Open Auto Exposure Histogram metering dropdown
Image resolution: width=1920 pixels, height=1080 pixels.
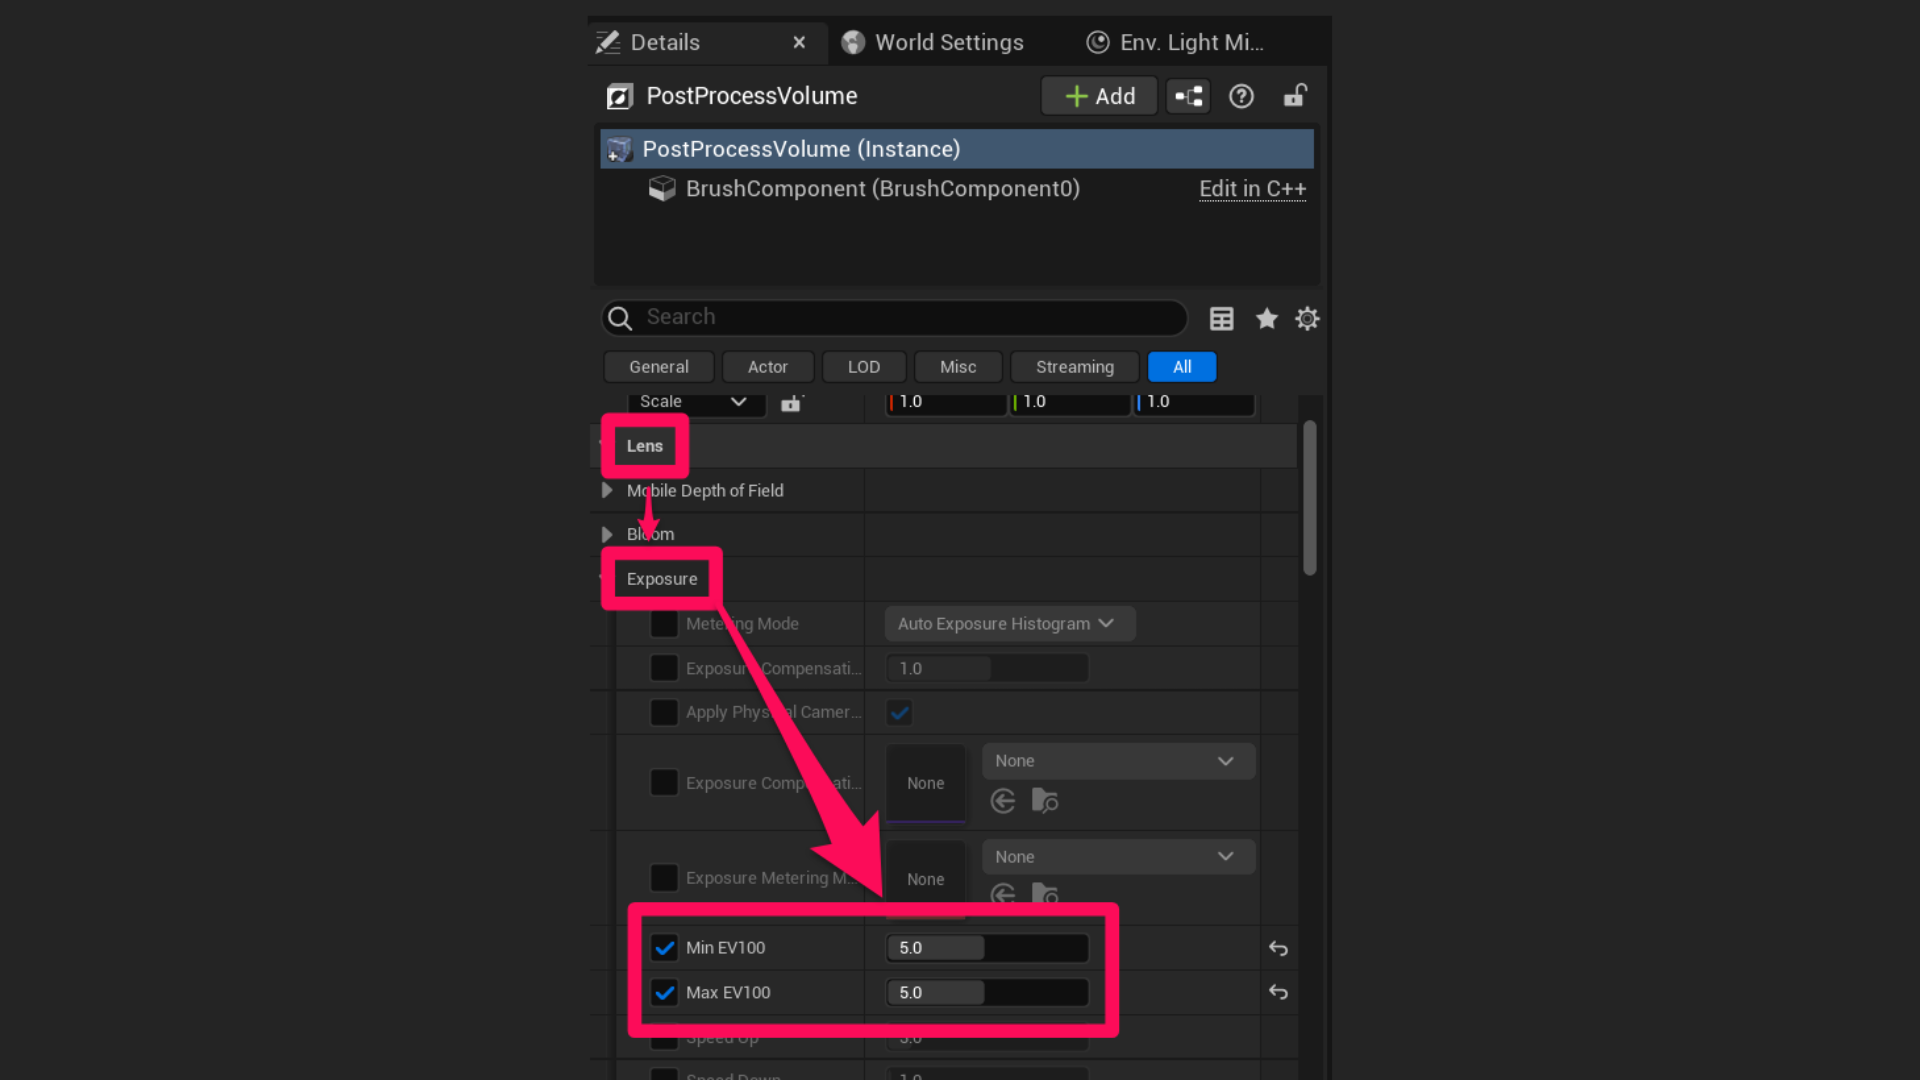[1010, 624]
